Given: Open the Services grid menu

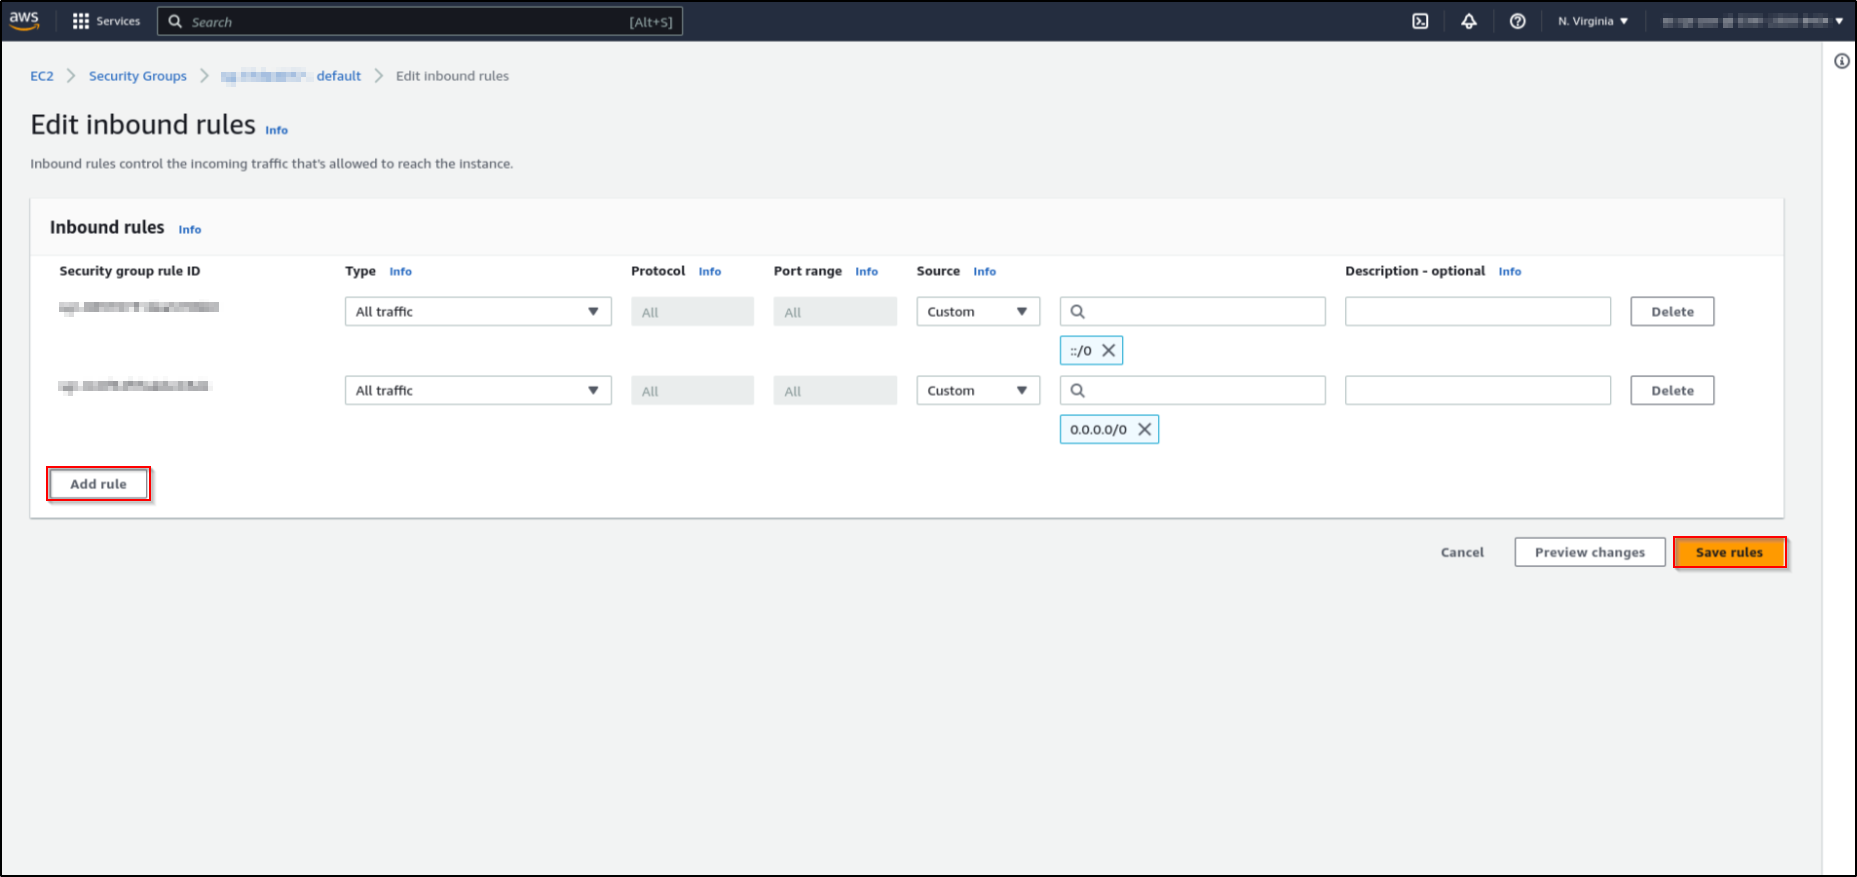Looking at the screenshot, I should click(106, 21).
